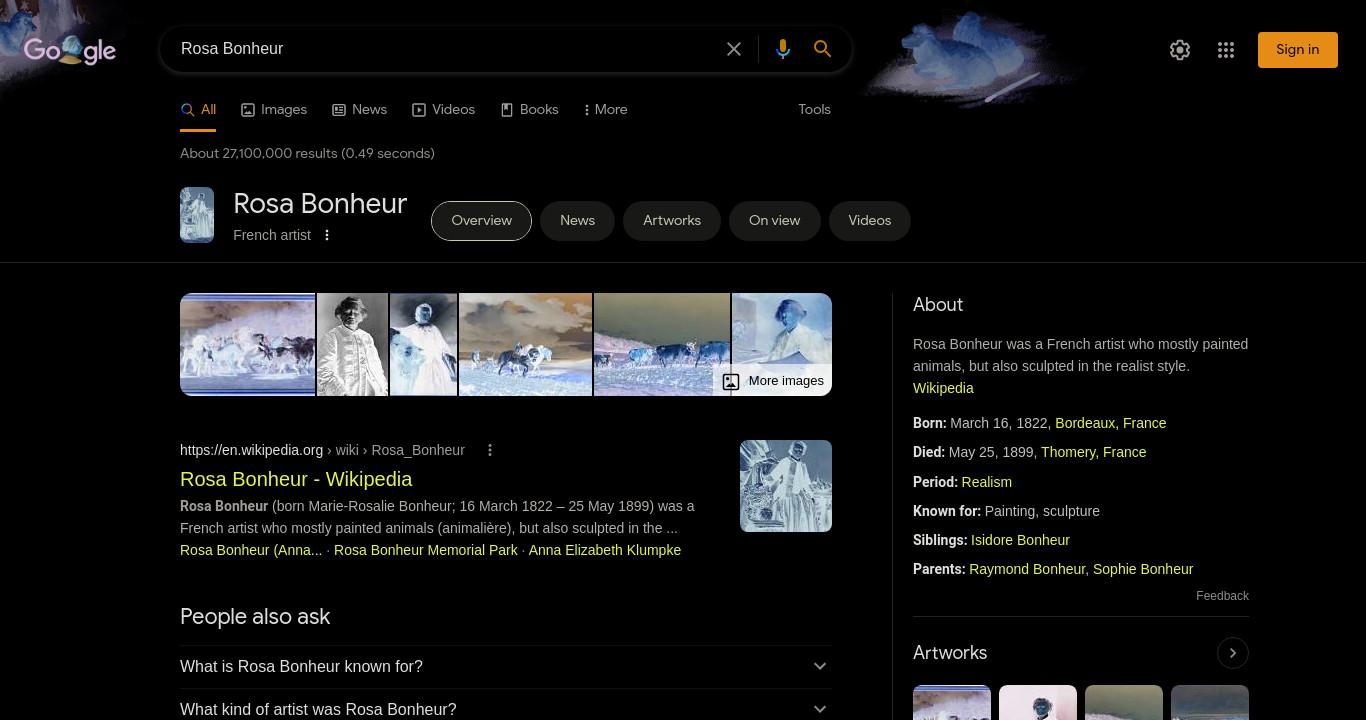Open the fifth carousel image of cattle
1366x720 pixels.
662,345
